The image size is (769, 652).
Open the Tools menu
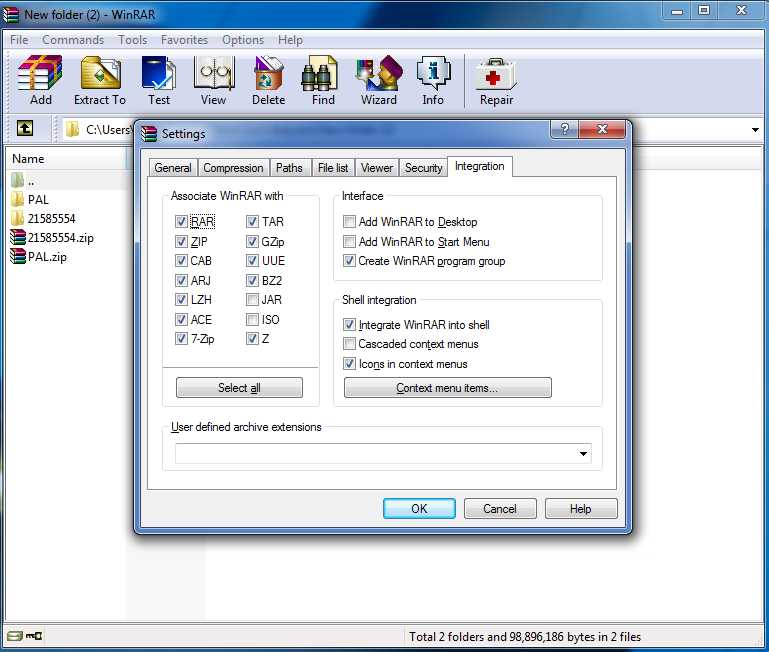click(132, 40)
